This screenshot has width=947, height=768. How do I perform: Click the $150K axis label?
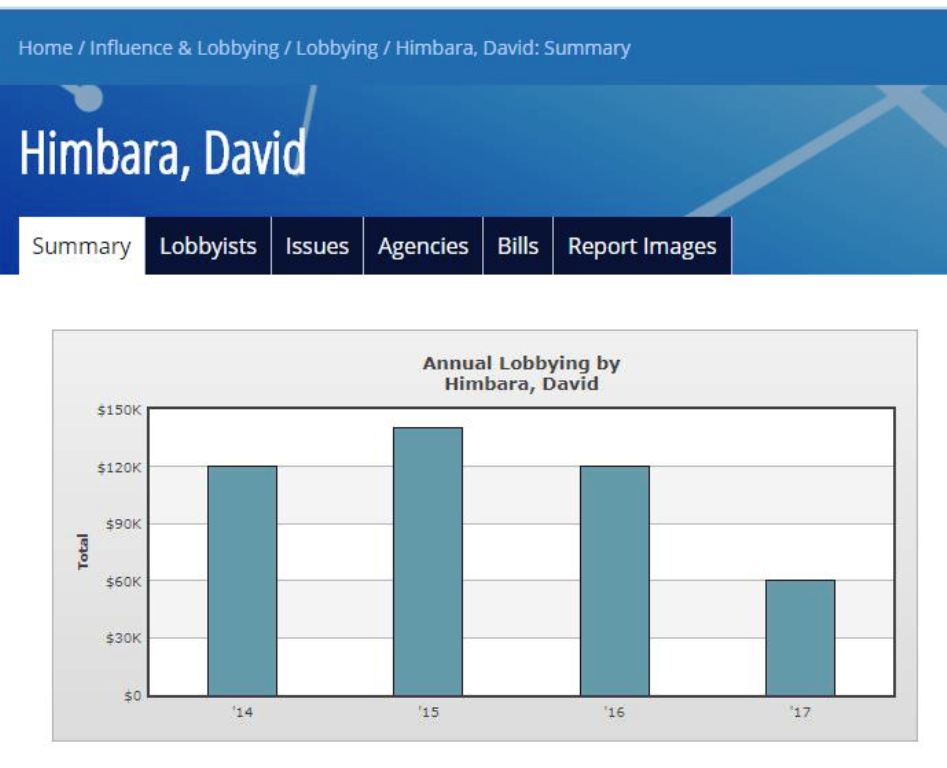(x=119, y=411)
